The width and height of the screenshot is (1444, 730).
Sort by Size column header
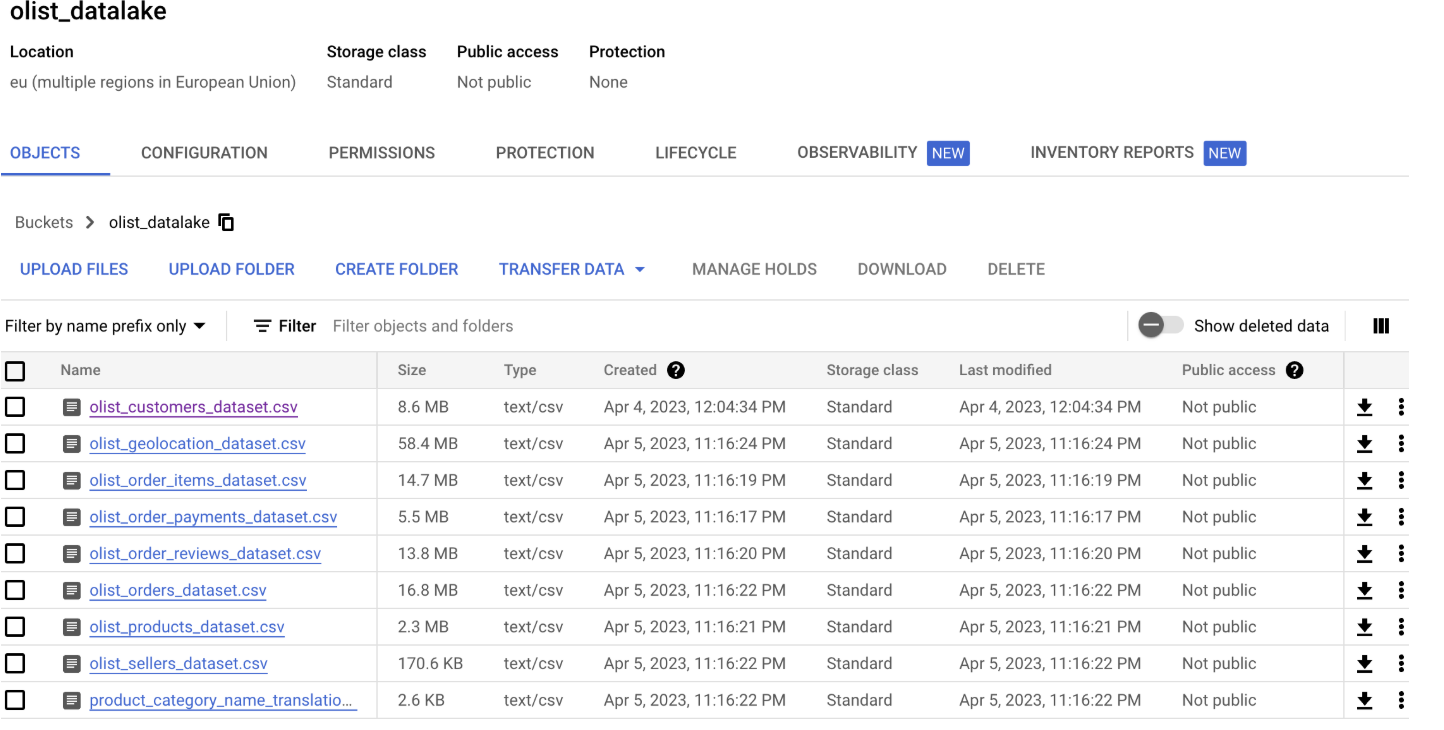[x=412, y=370]
